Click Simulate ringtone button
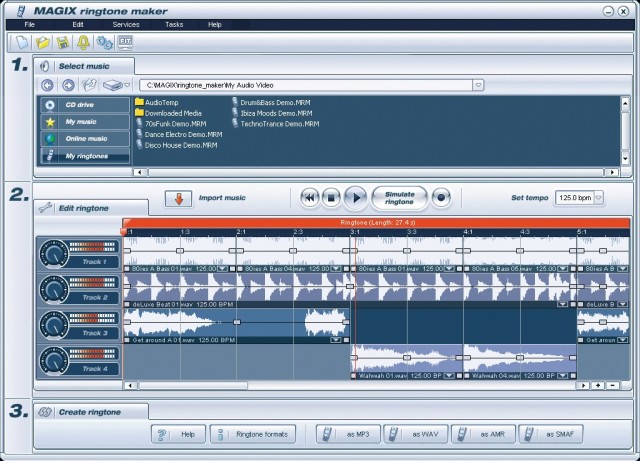The width and height of the screenshot is (640, 461). [x=399, y=198]
